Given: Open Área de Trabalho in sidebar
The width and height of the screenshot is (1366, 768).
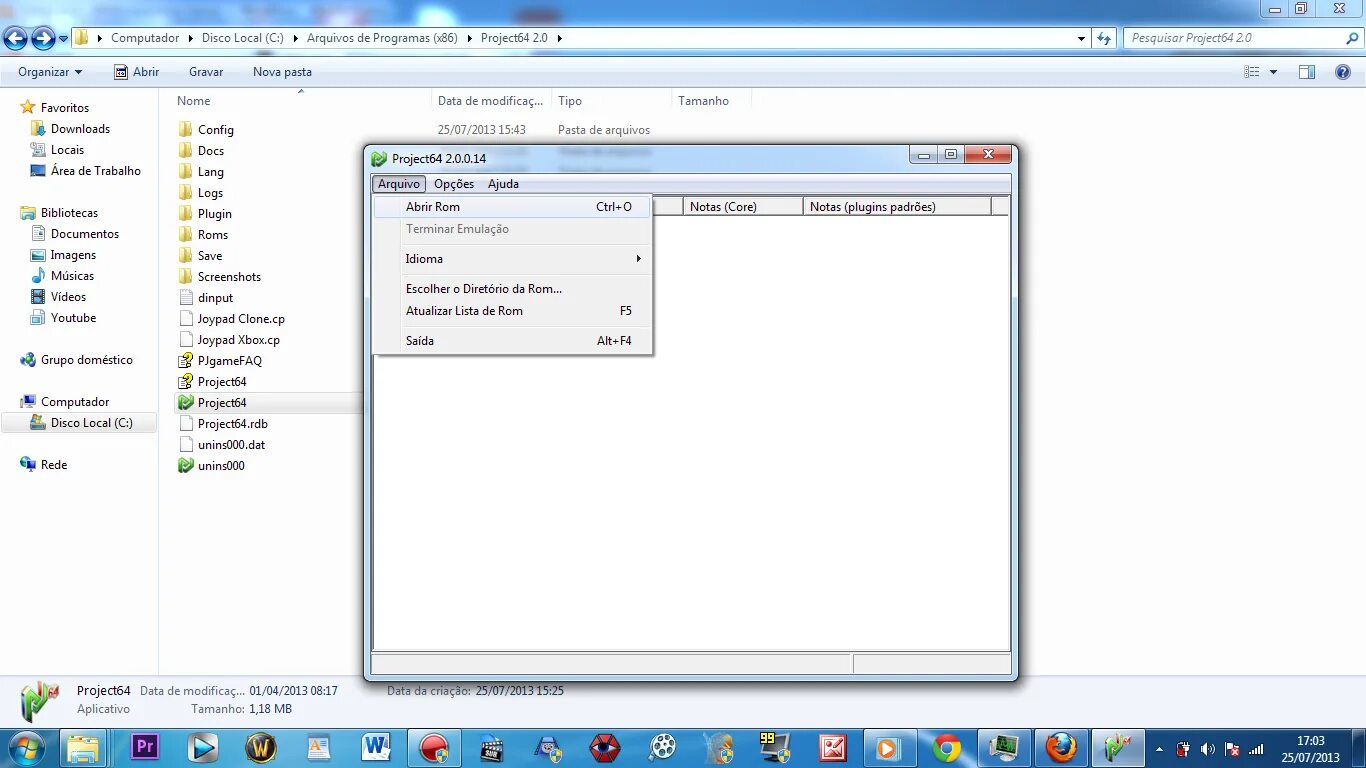Looking at the screenshot, I should [86, 171].
